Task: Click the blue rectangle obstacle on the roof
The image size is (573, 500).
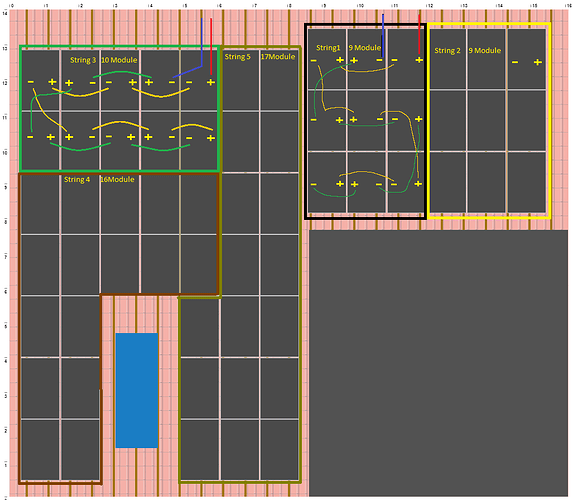Action: pos(137,390)
